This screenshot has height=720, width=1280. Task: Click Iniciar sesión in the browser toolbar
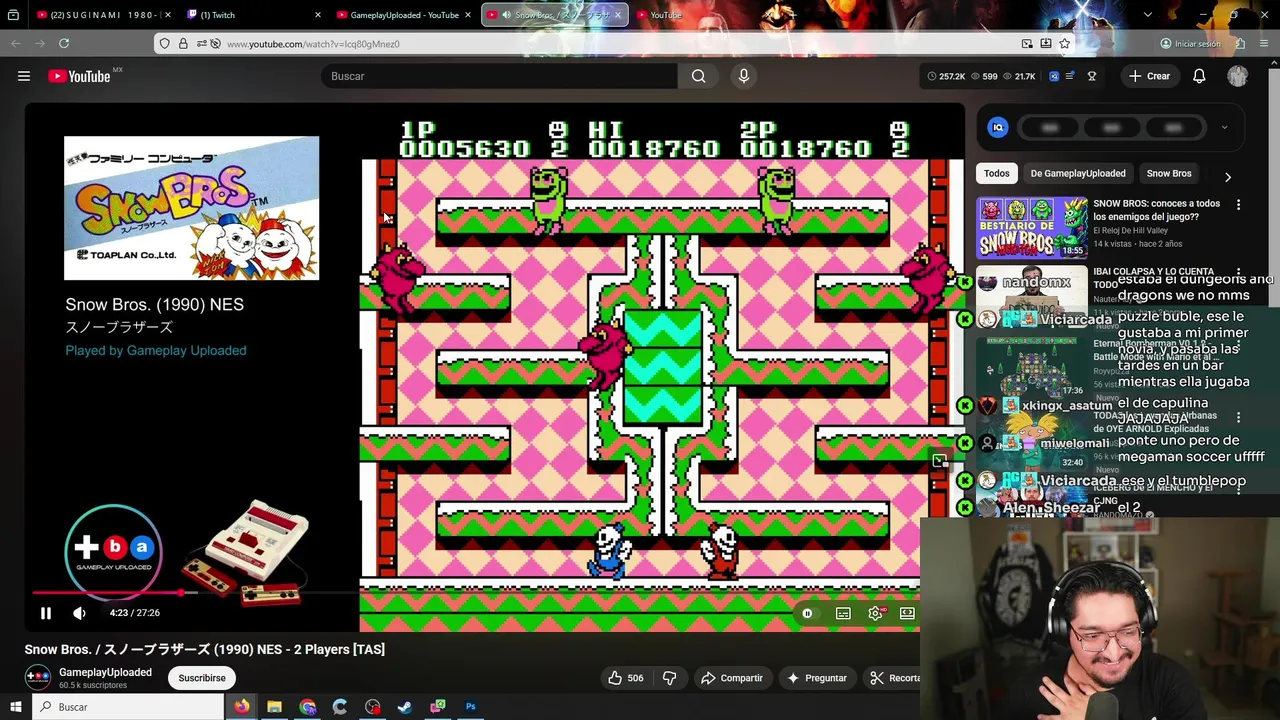point(1190,44)
